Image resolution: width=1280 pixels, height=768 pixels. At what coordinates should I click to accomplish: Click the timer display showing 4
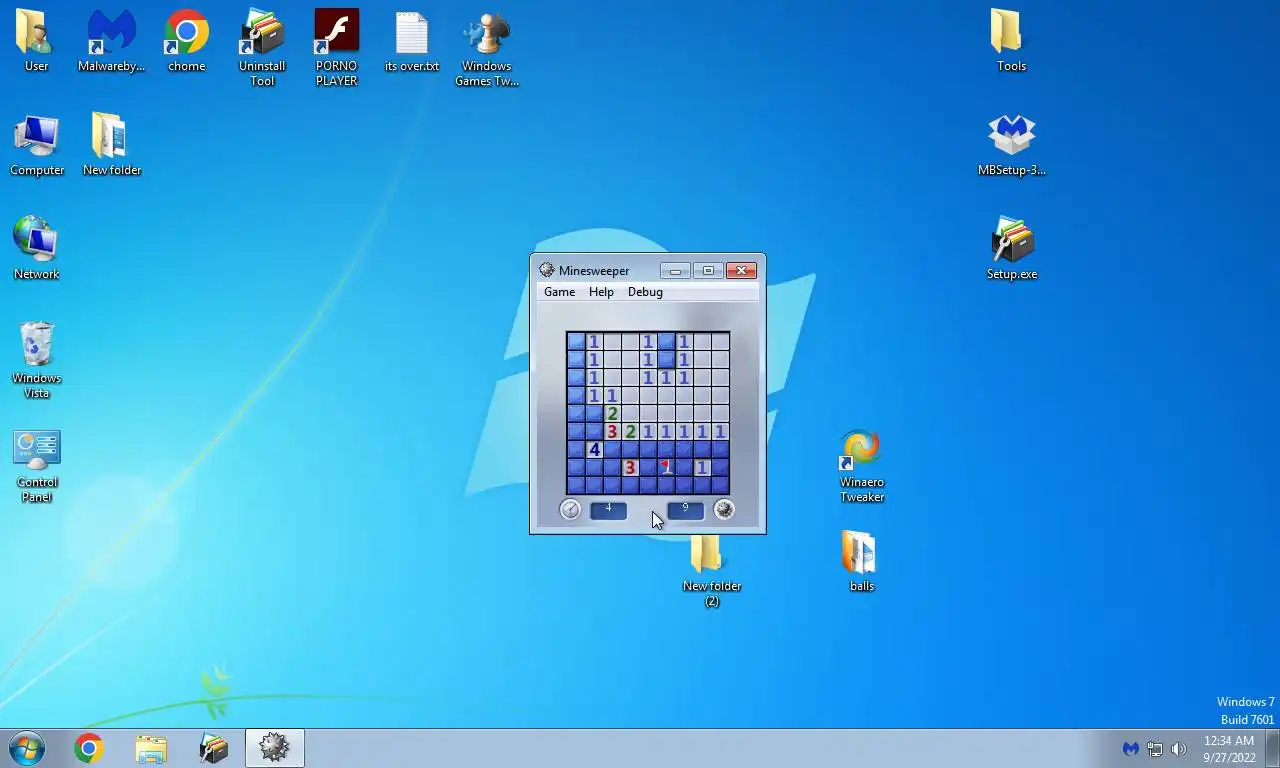click(608, 510)
